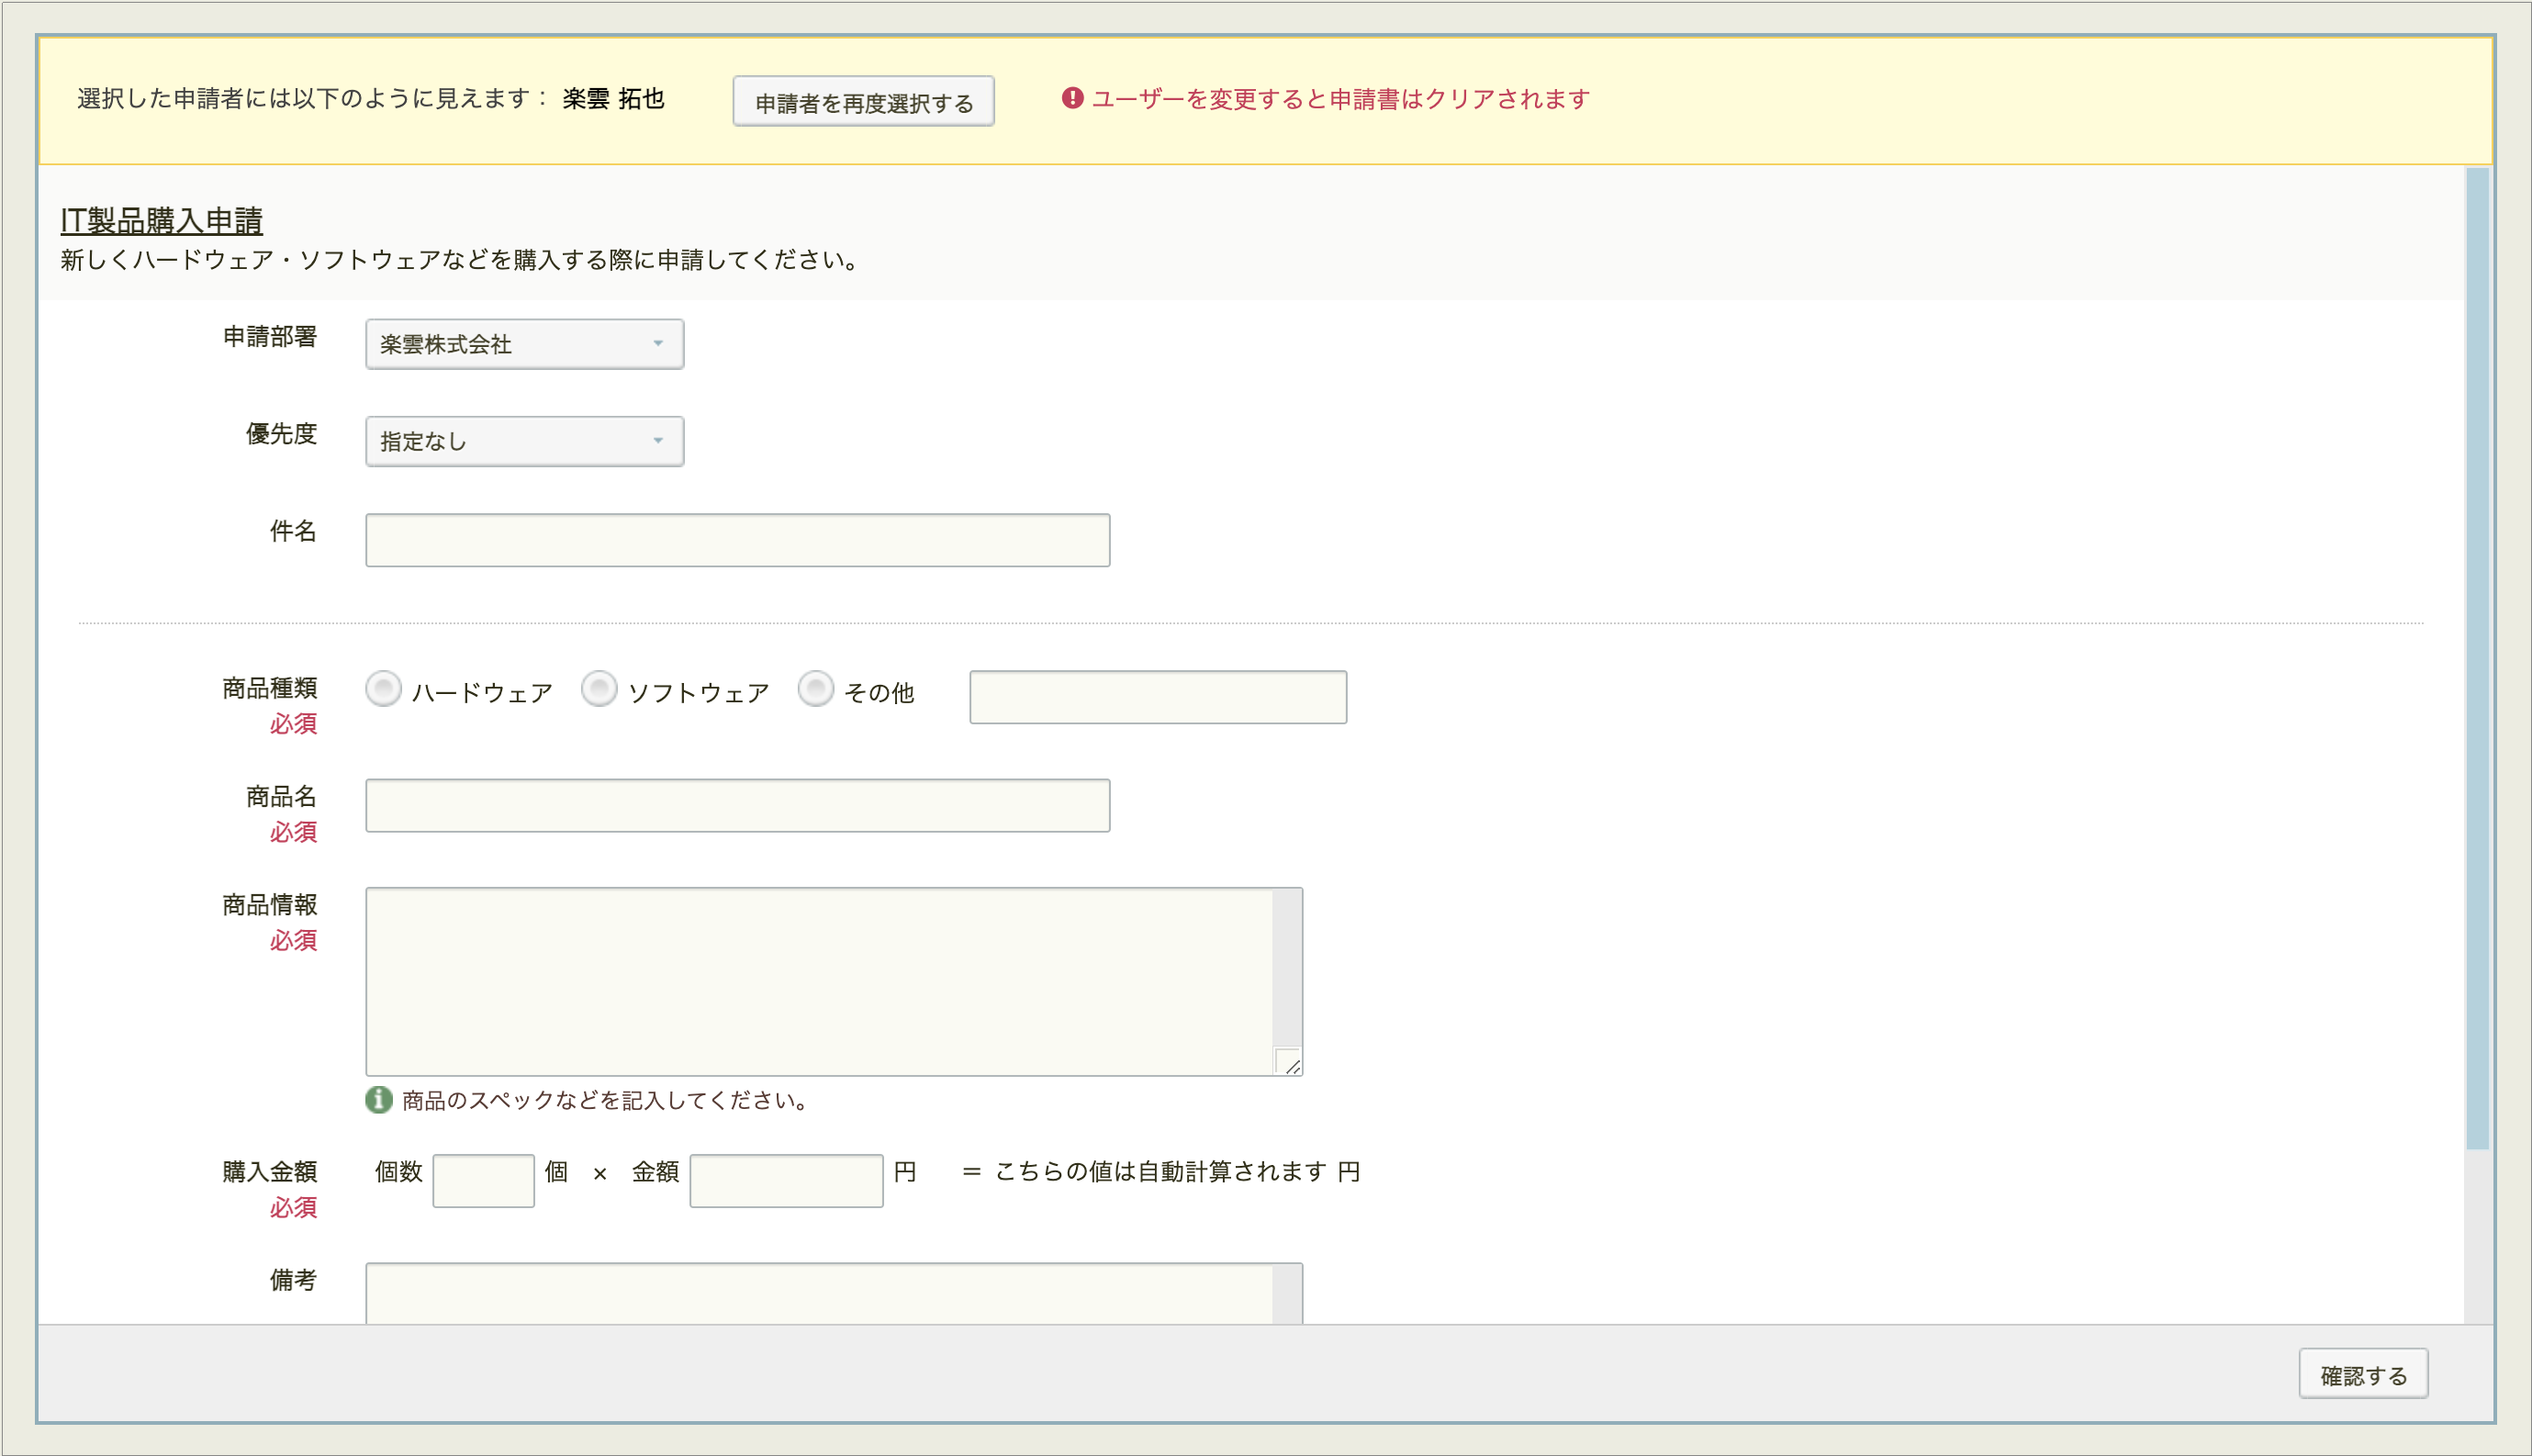
Task: Click the resize grip of the 商品情報 textarea
Action: click(1289, 1062)
